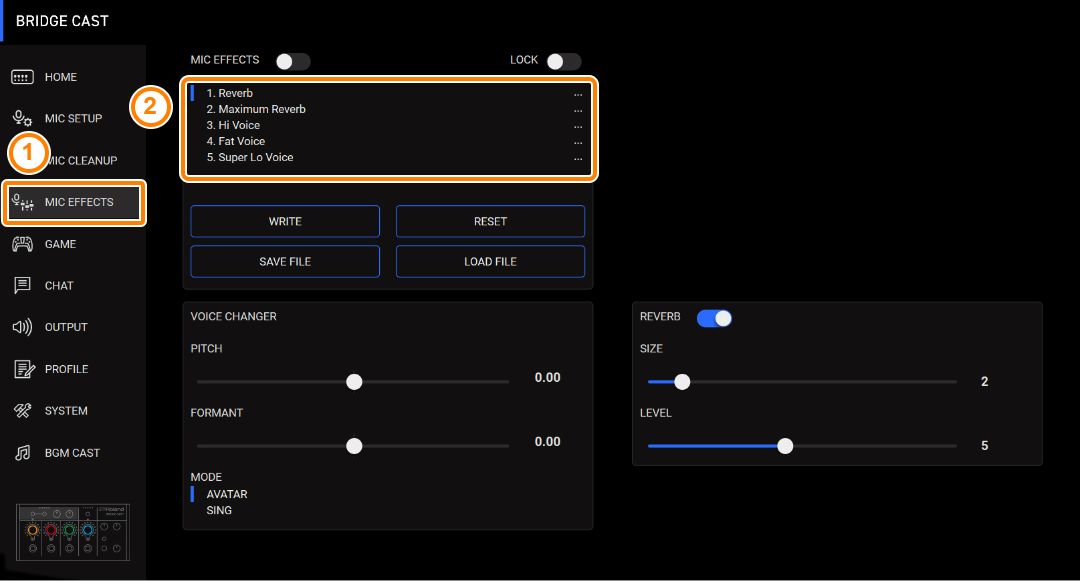1082x584 pixels.
Task: Click the PITCH value 0.00
Action: click(x=547, y=378)
